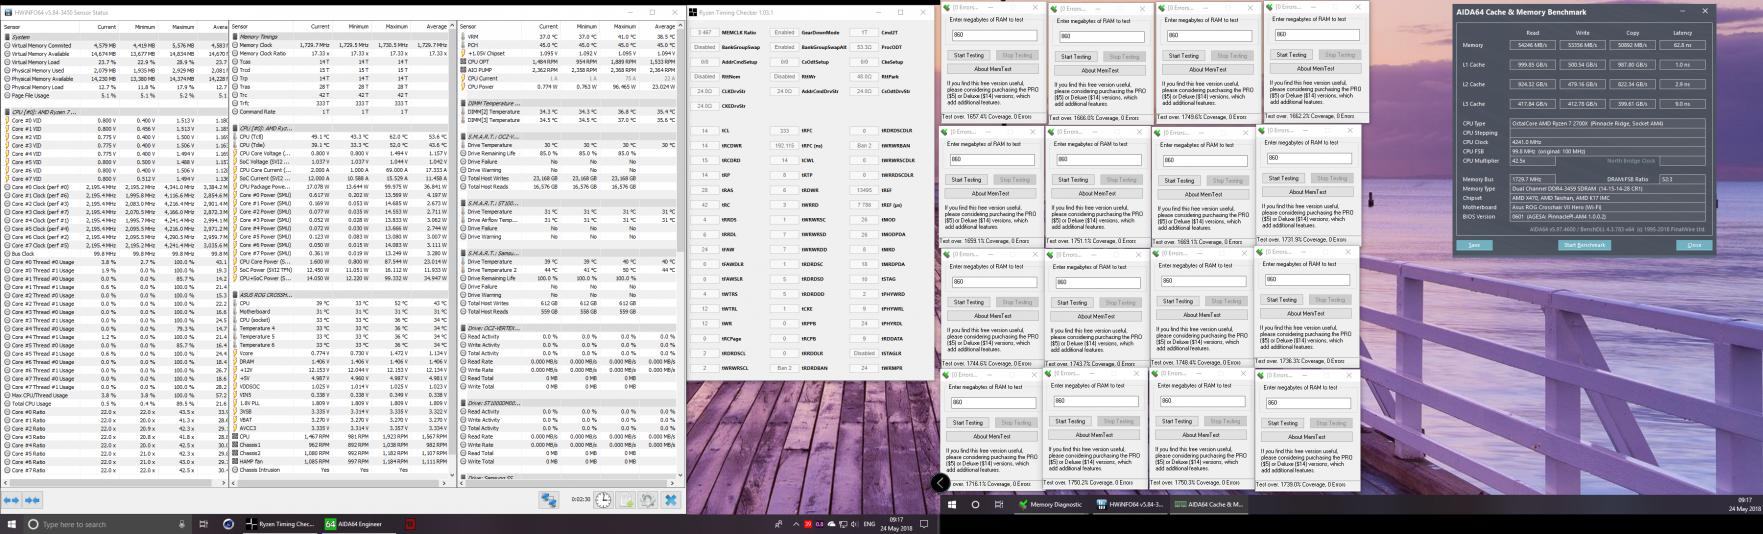Viewport: 1763px width, 534px height.
Task: Click the Maximum column header in first HWiNFO pane
Action: [x=183, y=27]
